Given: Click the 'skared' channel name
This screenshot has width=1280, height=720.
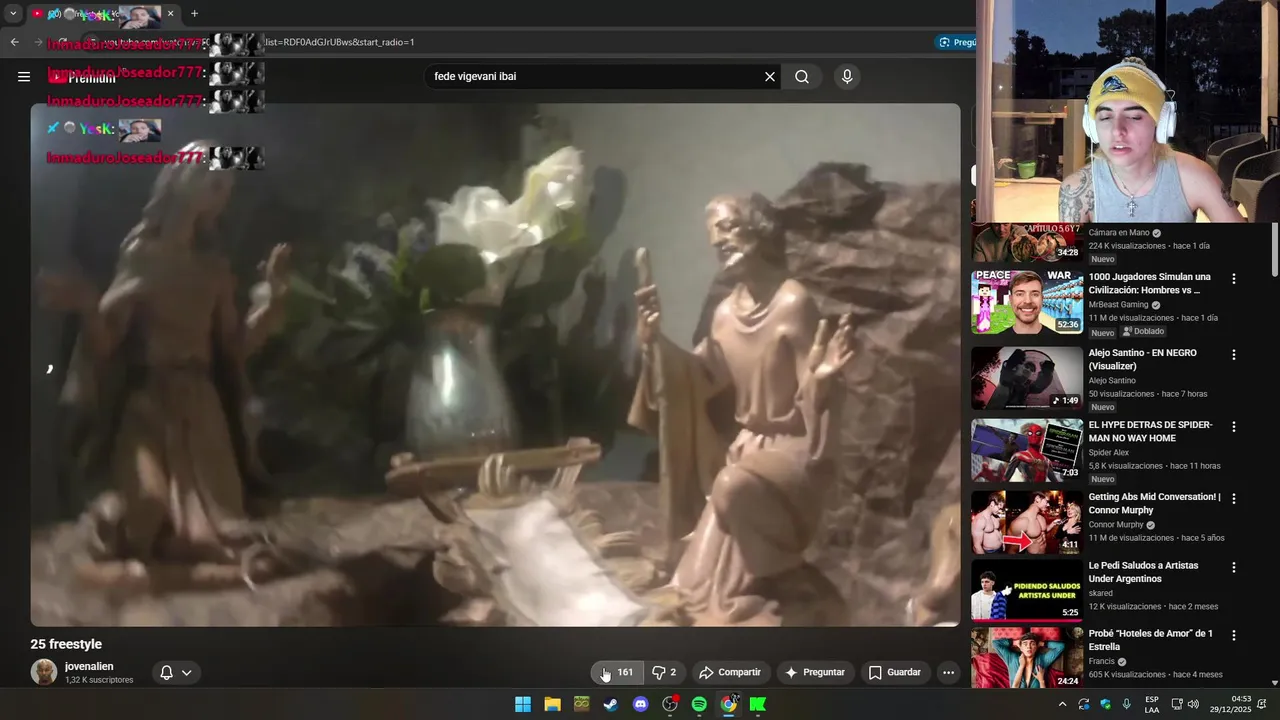Looking at the screenshot, I should point(1100,593).
